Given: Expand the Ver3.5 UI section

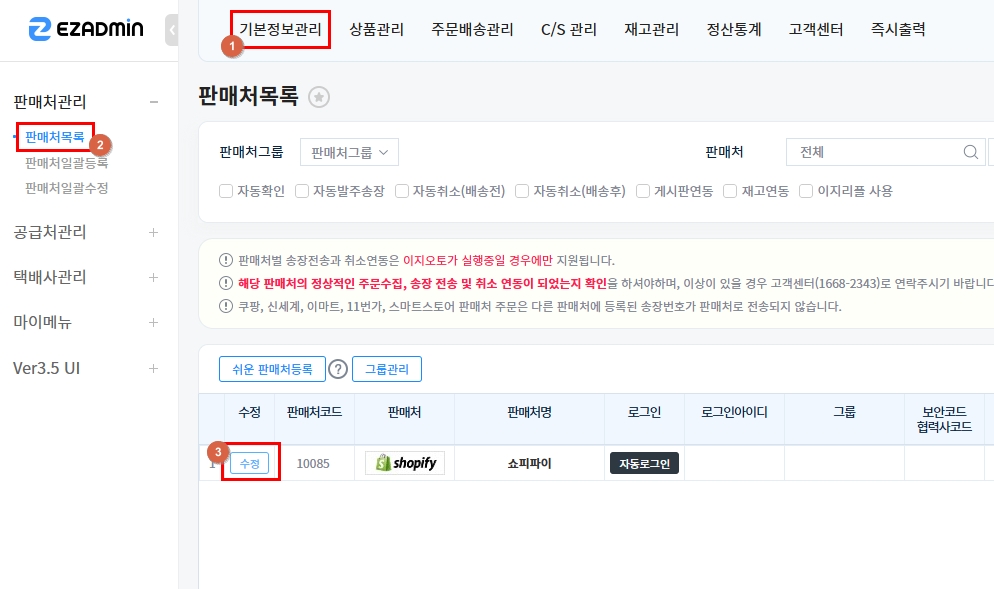Looking at the screenshot, I should tap(153, 368).
